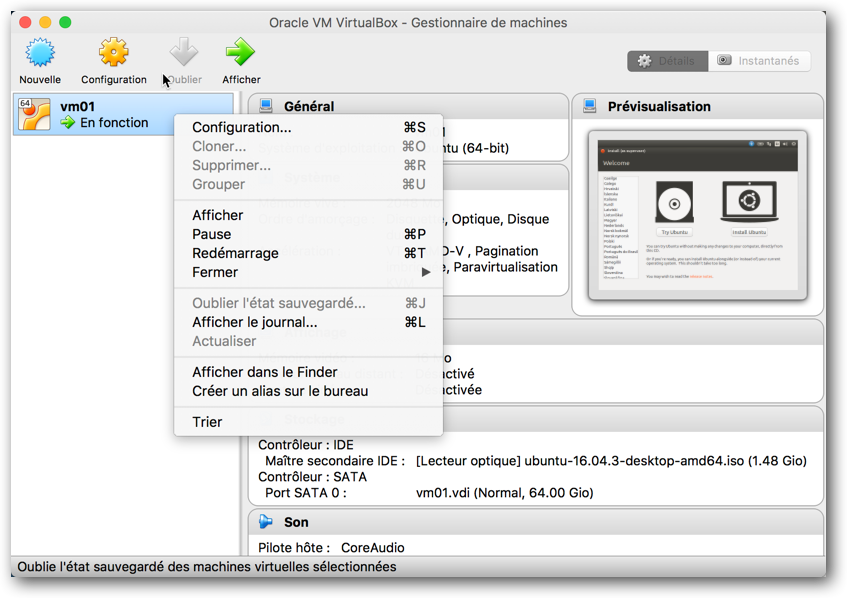847x598 pixels.
Task: Click the grayed Oublier down-arrow icon
Action: point(184,52)
